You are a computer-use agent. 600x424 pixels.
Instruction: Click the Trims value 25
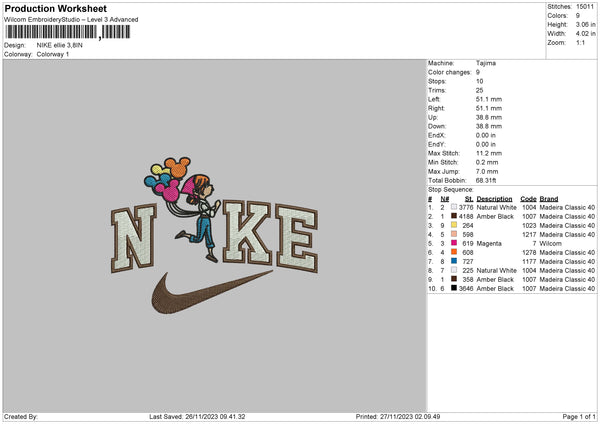click(479, 90)
